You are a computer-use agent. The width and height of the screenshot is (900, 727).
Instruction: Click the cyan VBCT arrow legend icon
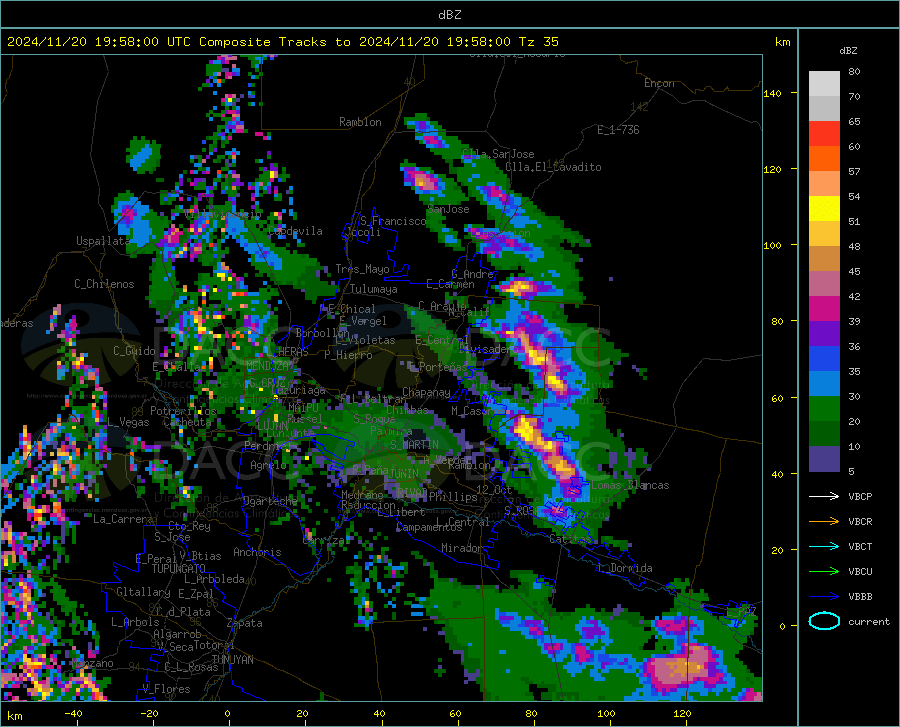point(824,546)
